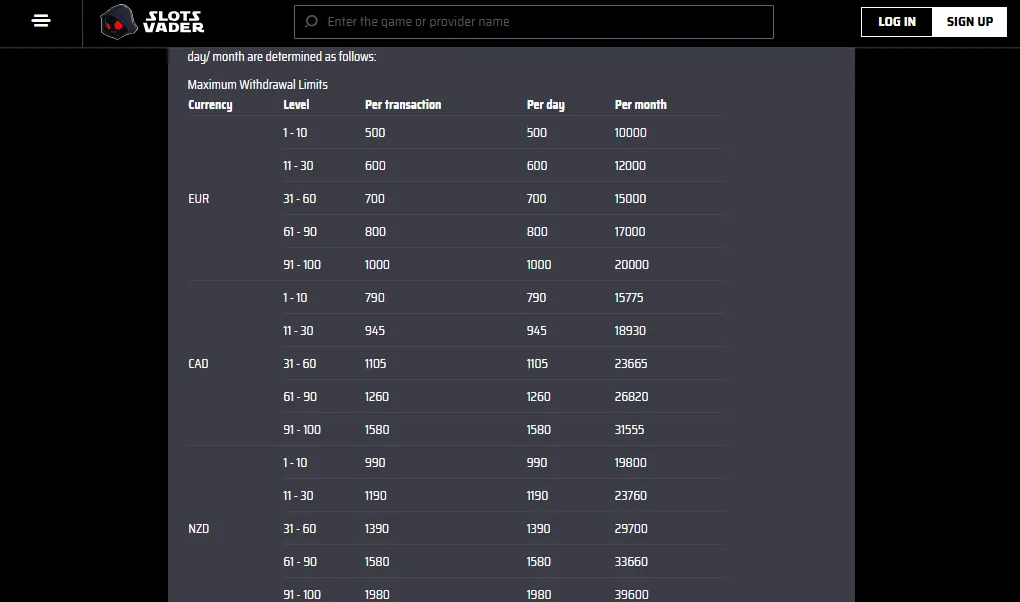Click the per day value 1390

pyautogui.click(x=538, y=528)
